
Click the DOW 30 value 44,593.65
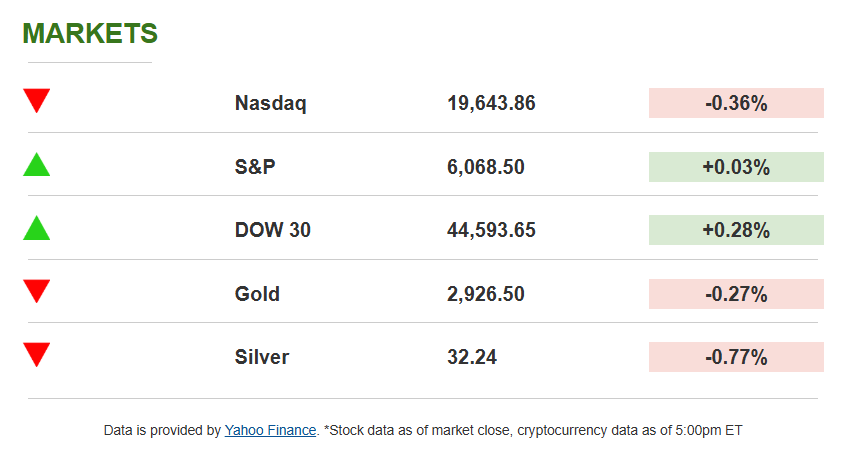[x=491, y=230]
